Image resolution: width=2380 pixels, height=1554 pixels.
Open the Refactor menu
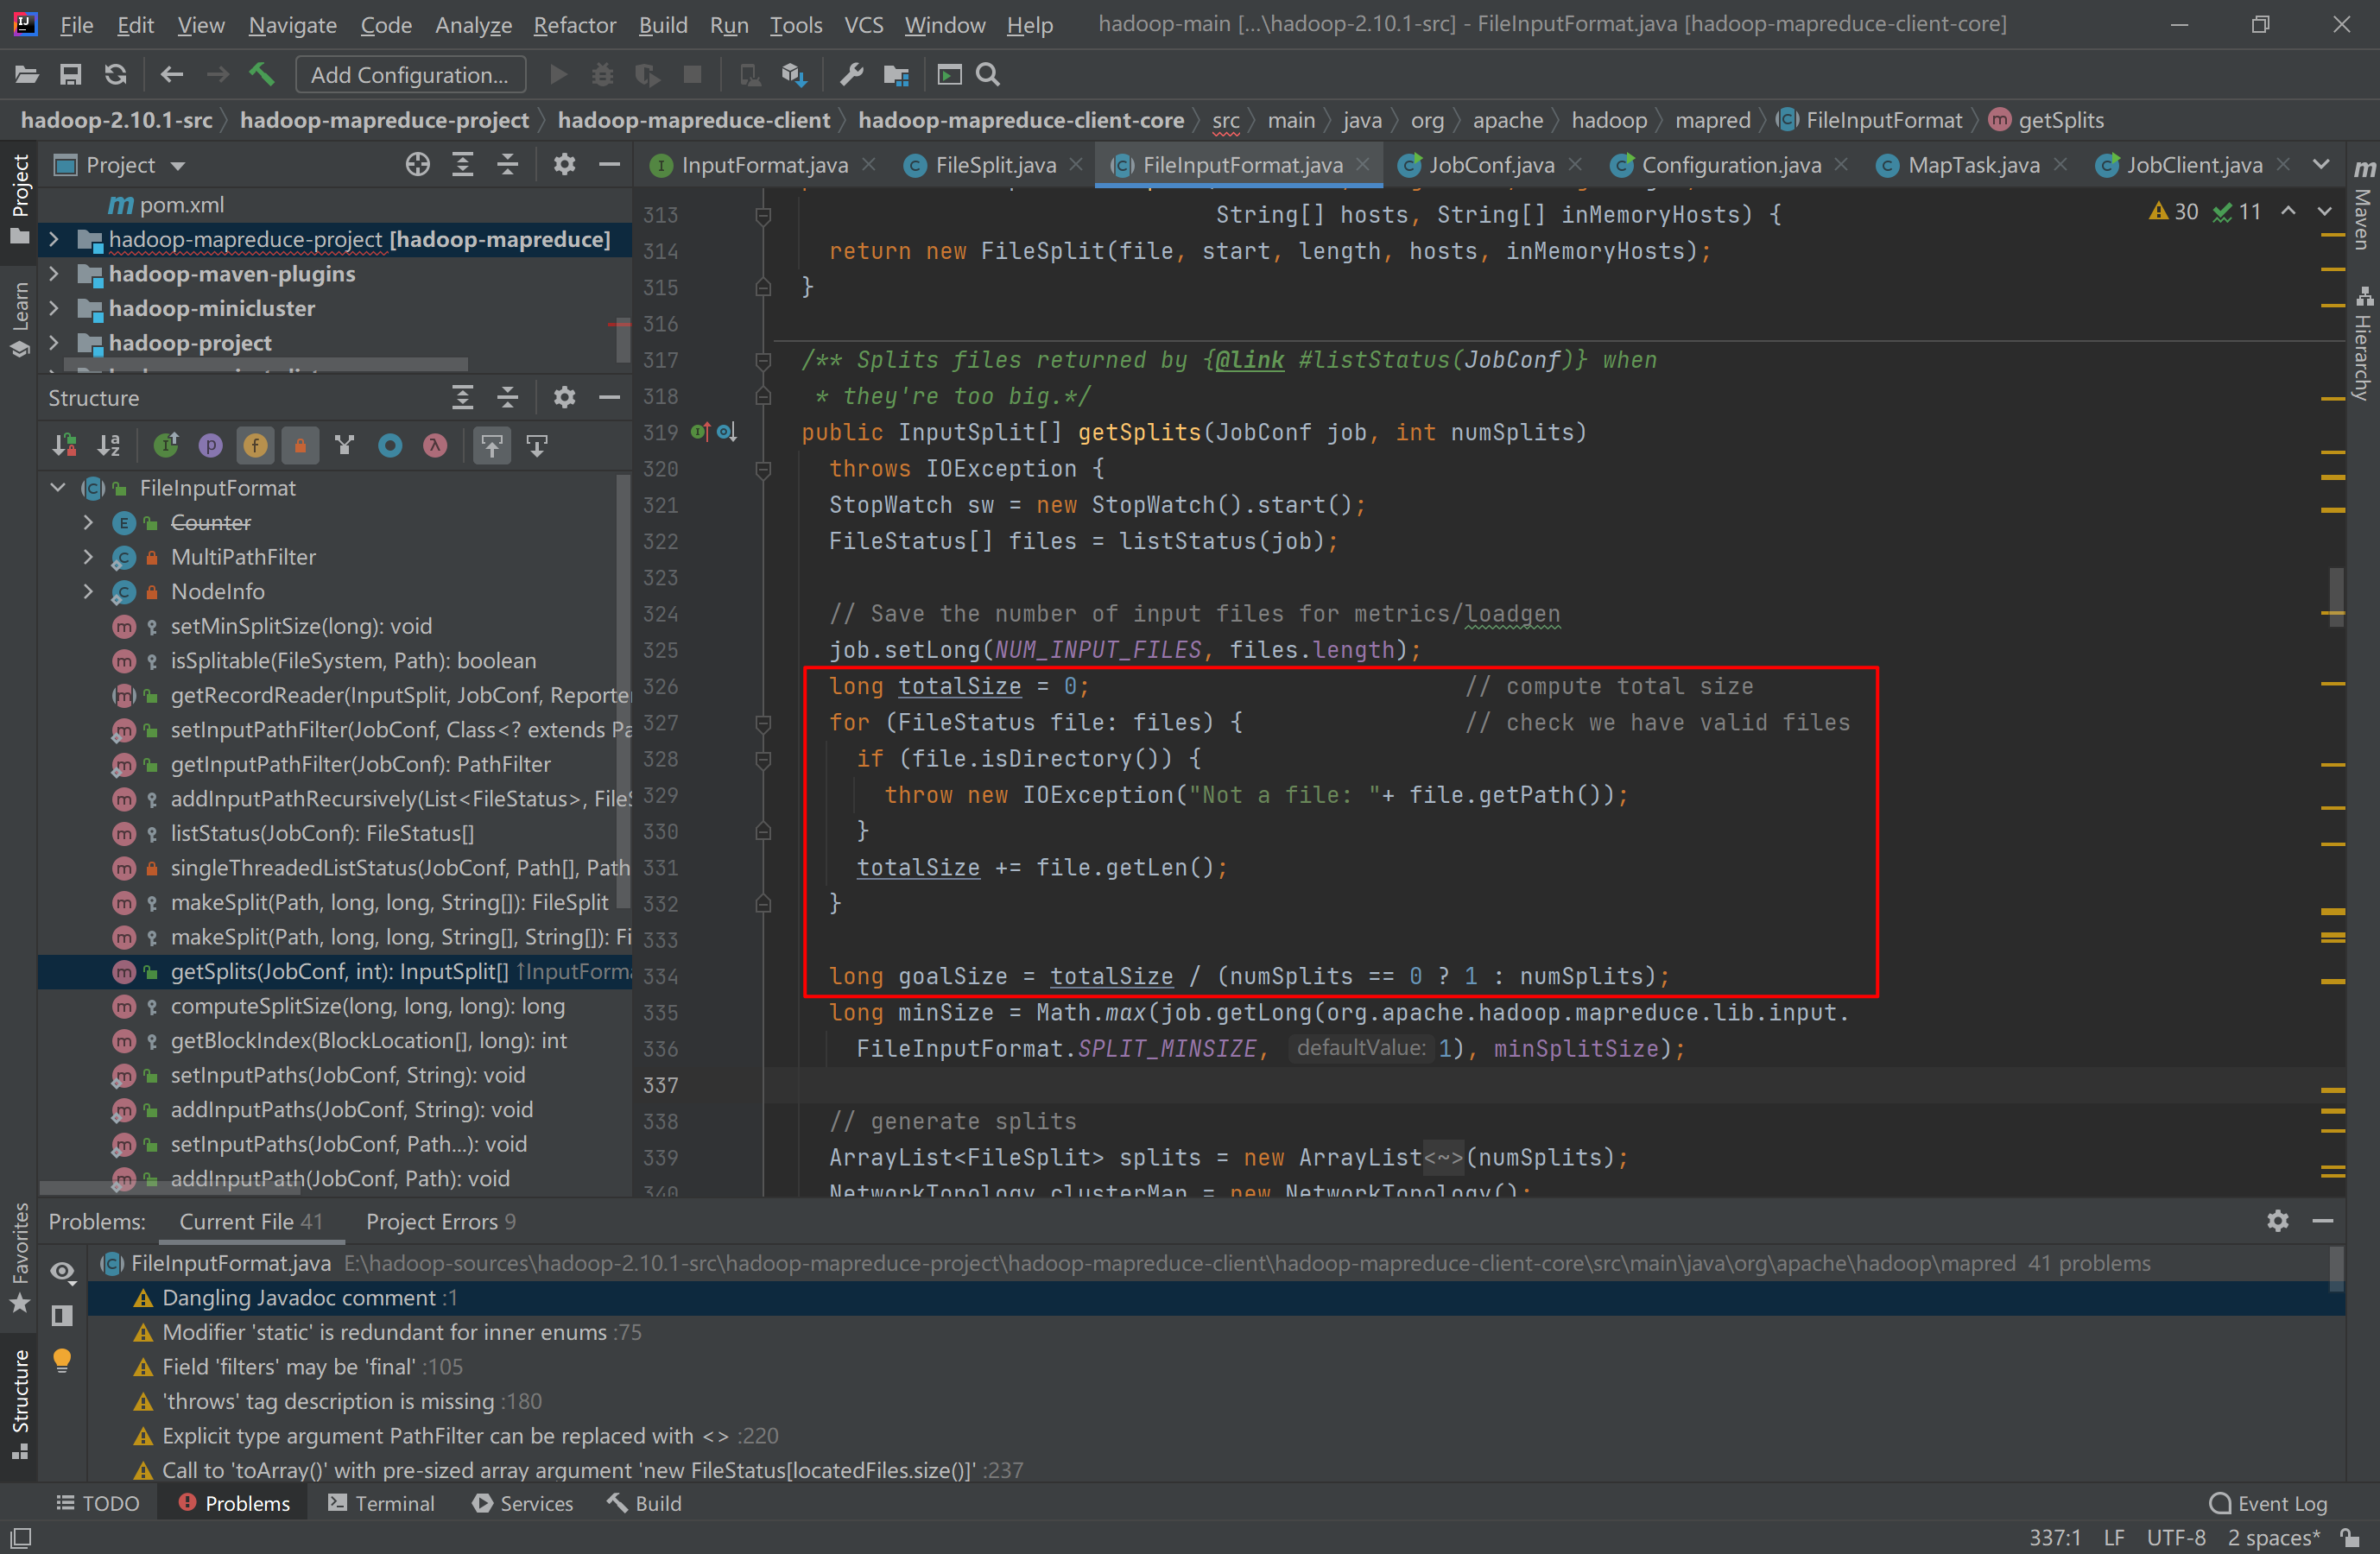[574, 24]
